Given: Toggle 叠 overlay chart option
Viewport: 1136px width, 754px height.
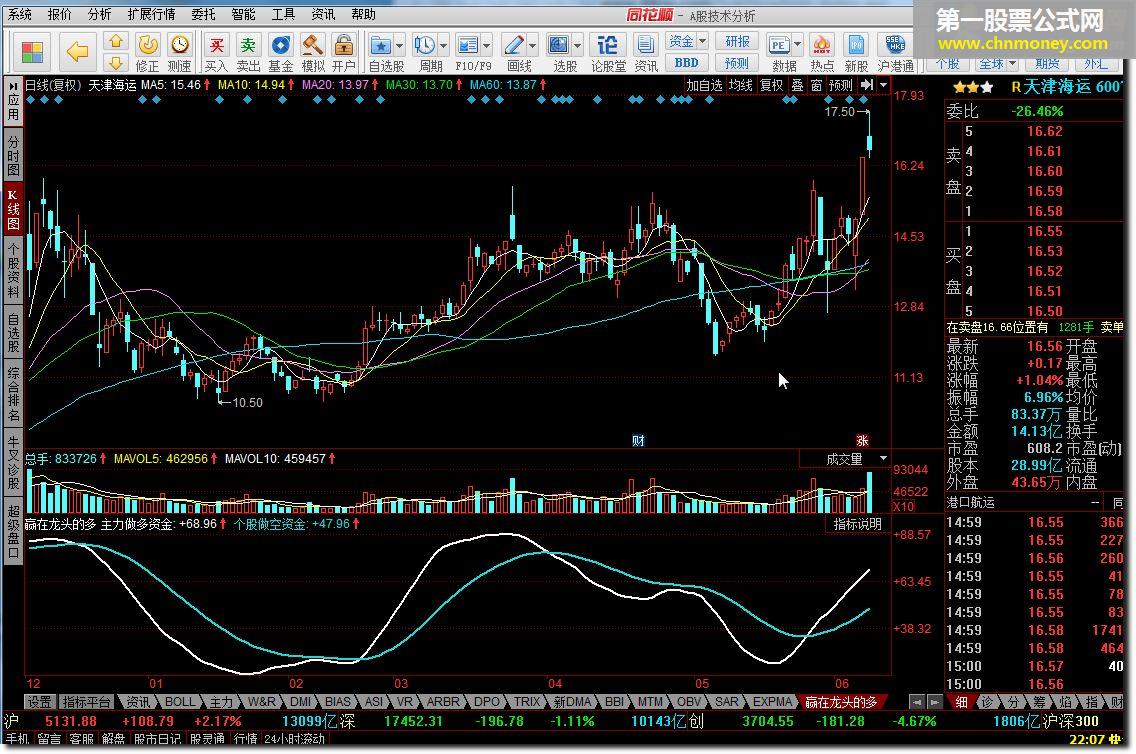Looking at the screenshot, I should tap(798, 85).
